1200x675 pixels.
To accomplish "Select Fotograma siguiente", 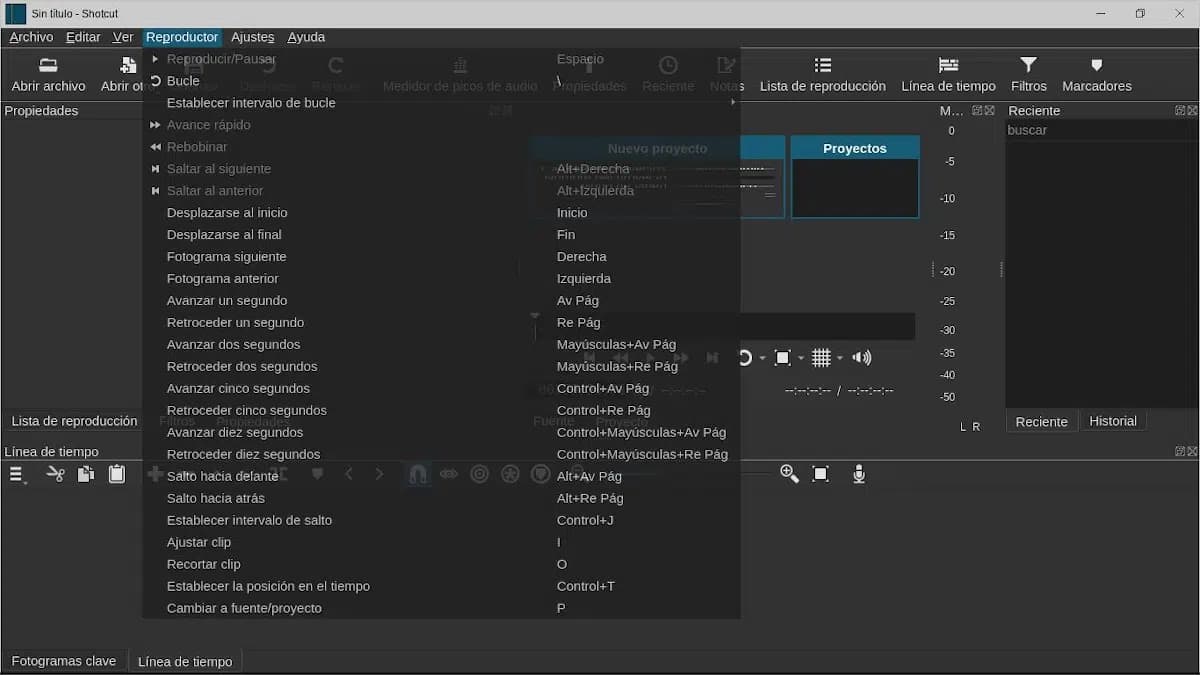I will pyautogui.click(x=441, y=257).
